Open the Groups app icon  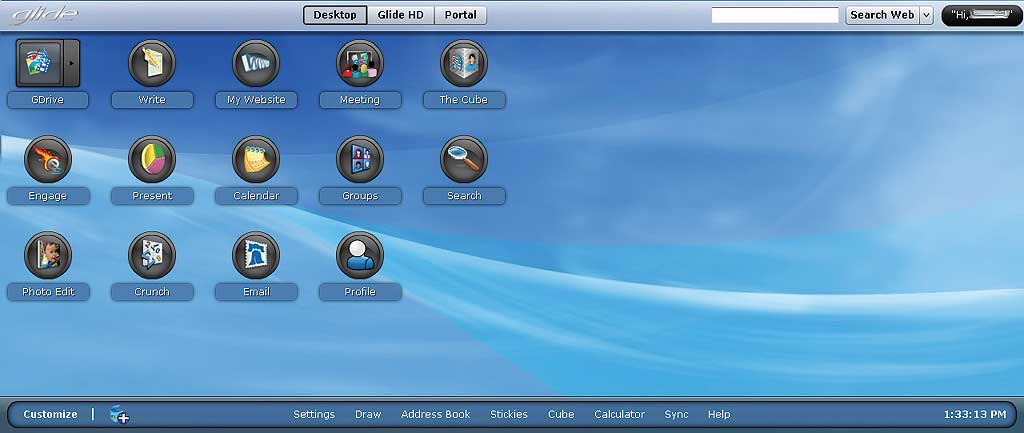tap(360, 159)
